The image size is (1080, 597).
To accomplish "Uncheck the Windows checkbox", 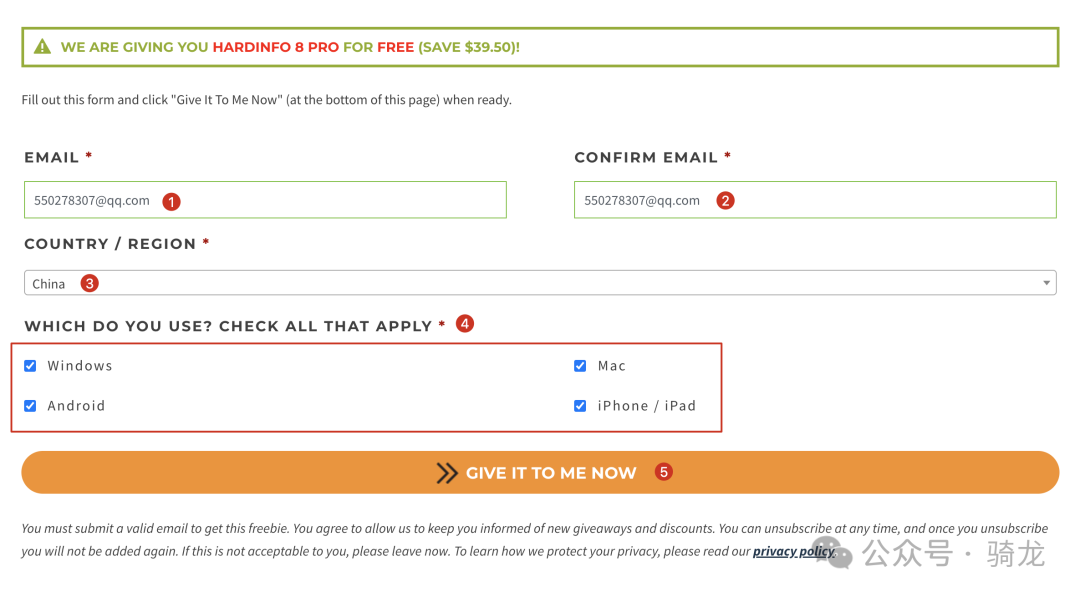I will [x=30, y=366].
